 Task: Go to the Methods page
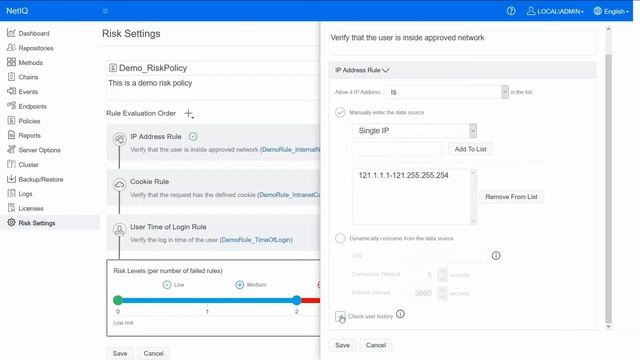[31, 62]
